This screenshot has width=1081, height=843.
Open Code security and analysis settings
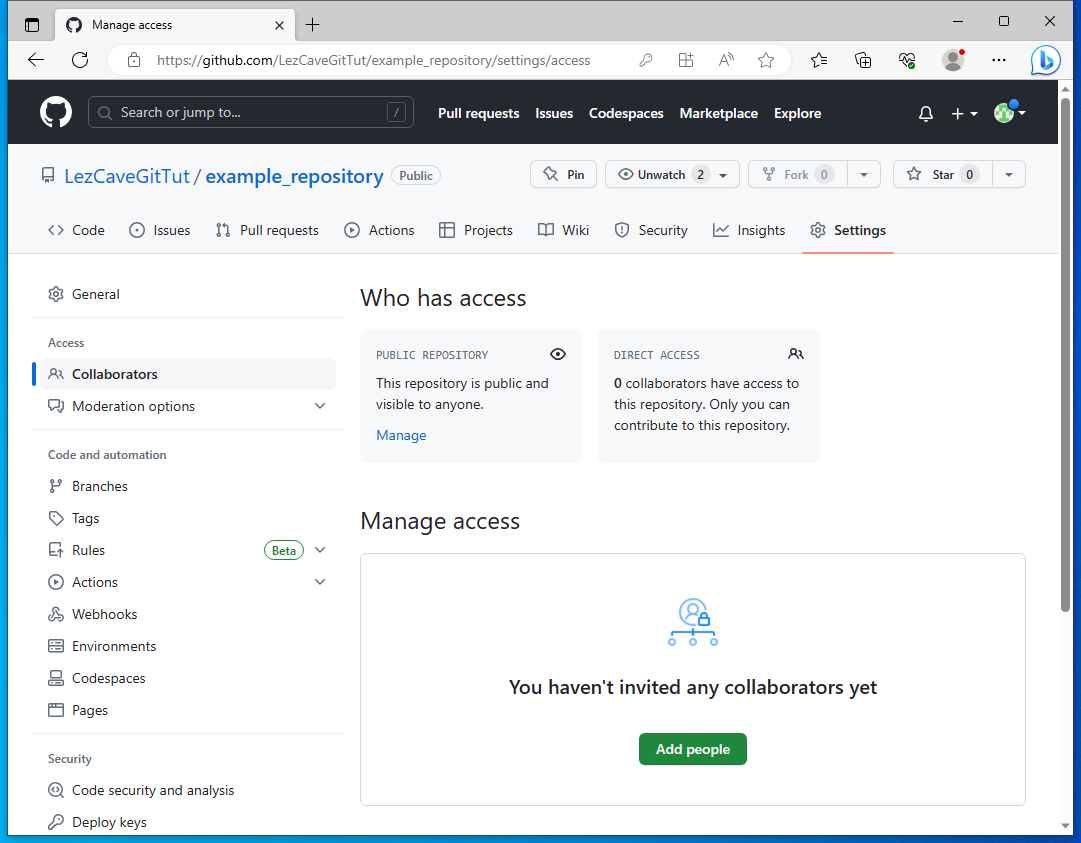pos(152,789)
